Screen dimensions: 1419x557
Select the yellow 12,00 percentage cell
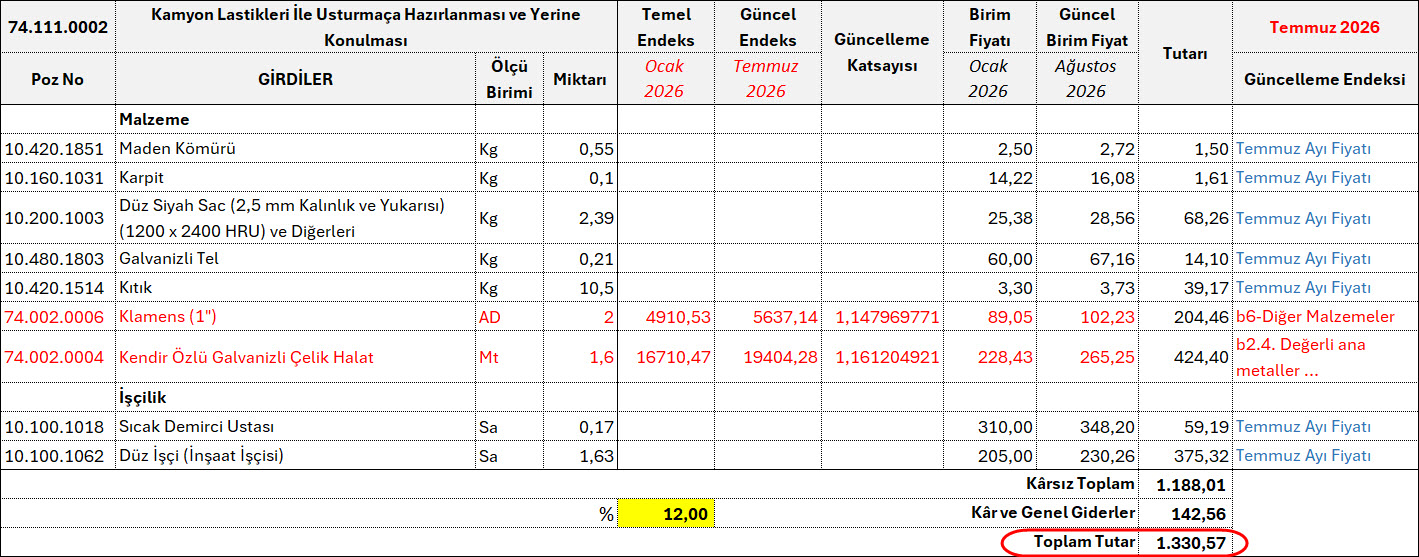665,514
